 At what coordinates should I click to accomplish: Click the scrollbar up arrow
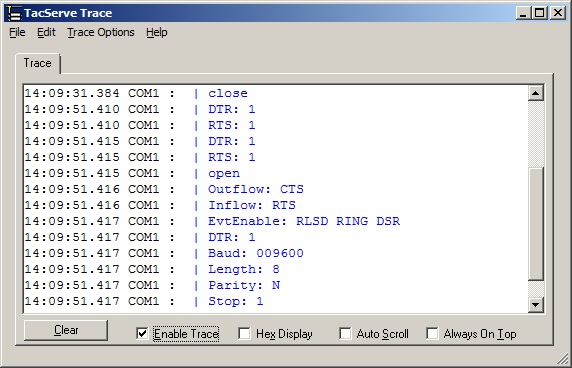click(x=536, y=93)
